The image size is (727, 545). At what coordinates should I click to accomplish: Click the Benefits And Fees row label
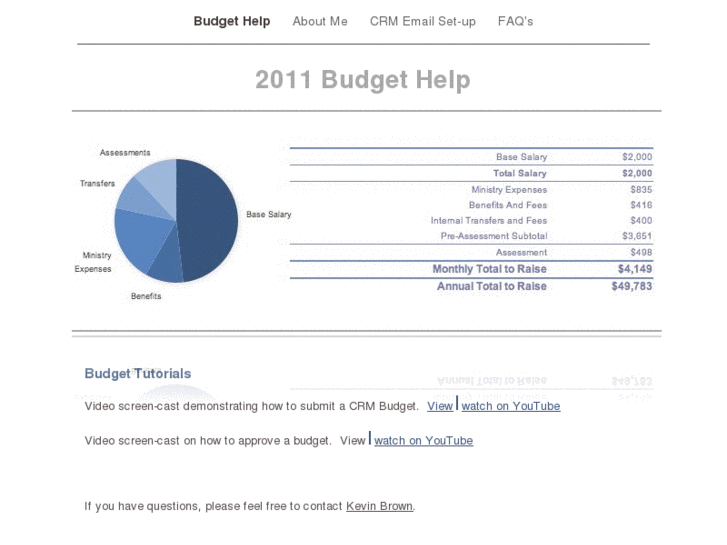coord(508,205)
